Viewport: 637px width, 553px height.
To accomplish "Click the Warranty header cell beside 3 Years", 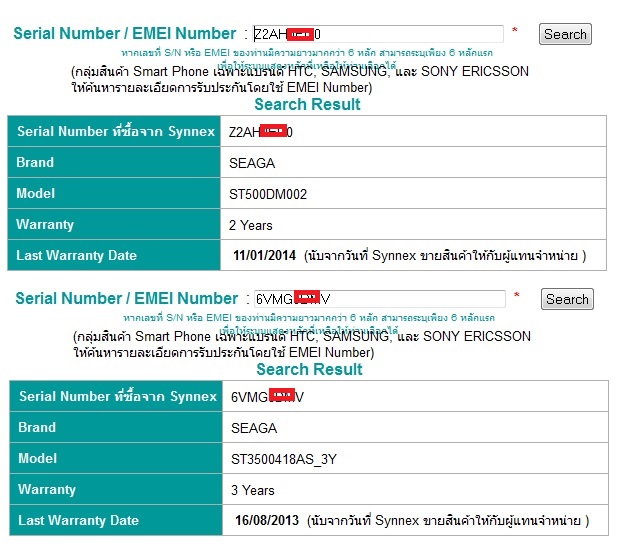I will [x=47, y=490].
